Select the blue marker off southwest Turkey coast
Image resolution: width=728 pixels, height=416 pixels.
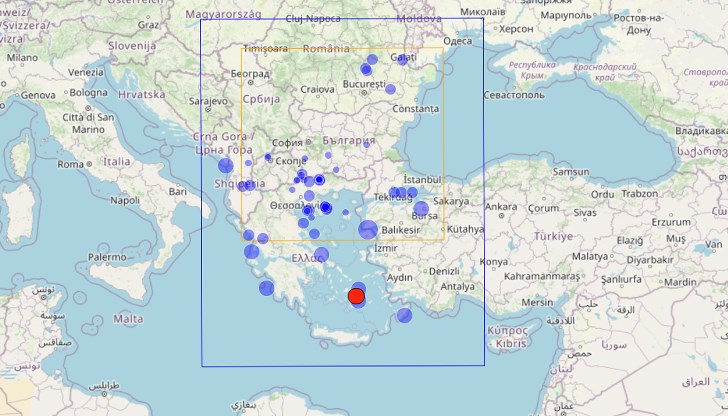(404, 315)
